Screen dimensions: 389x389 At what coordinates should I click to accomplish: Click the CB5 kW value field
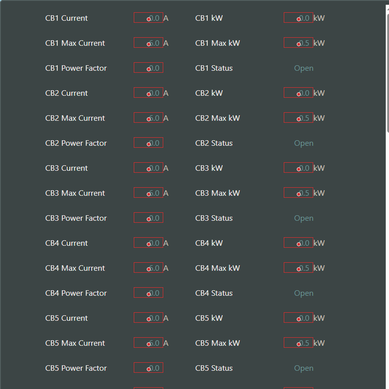coord(298,318)
